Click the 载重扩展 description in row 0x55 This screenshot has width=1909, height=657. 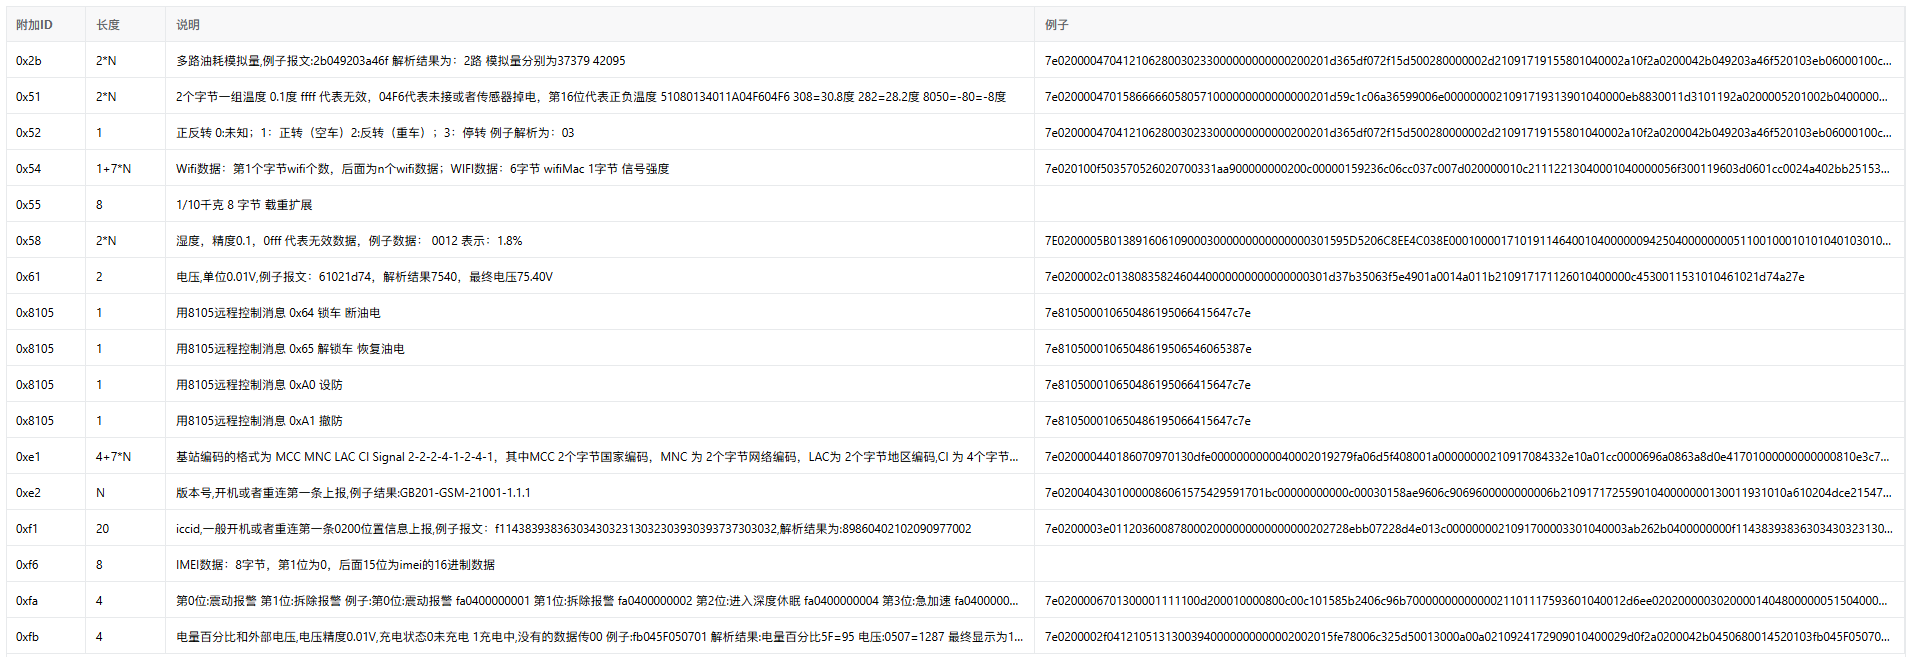pyautogui.click(x=244, y=205)
